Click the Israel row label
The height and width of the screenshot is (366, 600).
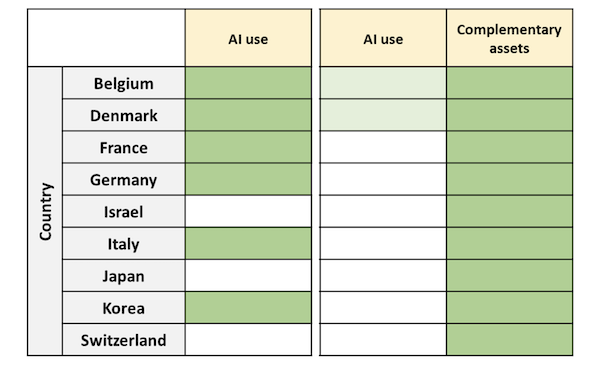124,212
